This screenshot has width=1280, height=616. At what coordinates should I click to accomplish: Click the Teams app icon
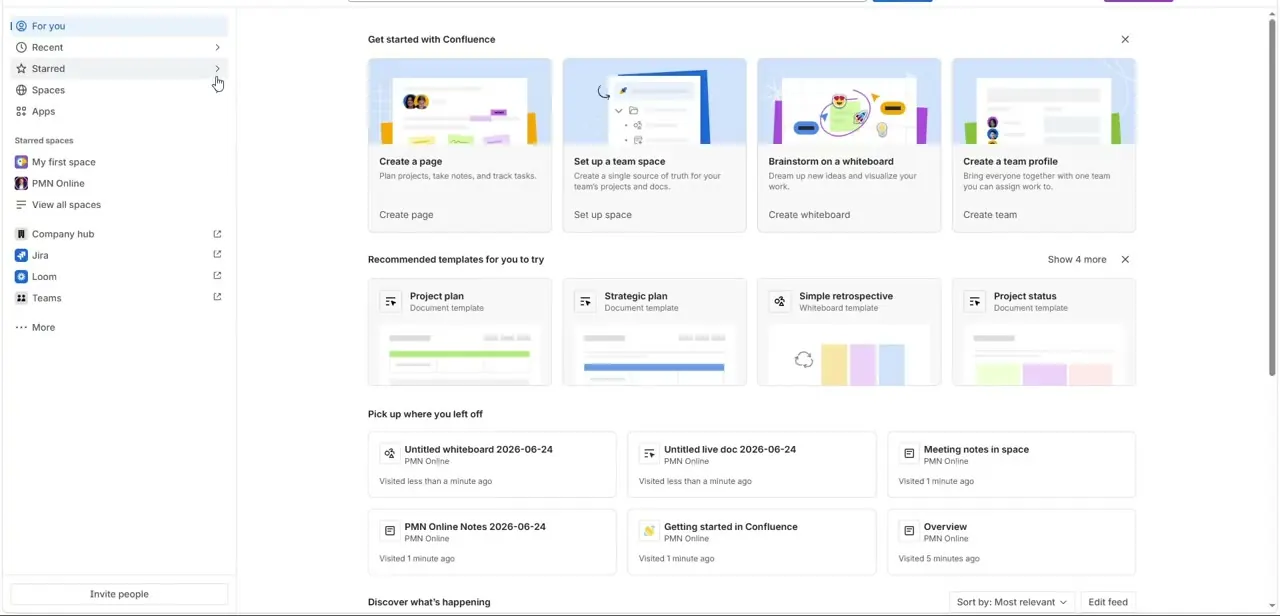click(21, 298)
